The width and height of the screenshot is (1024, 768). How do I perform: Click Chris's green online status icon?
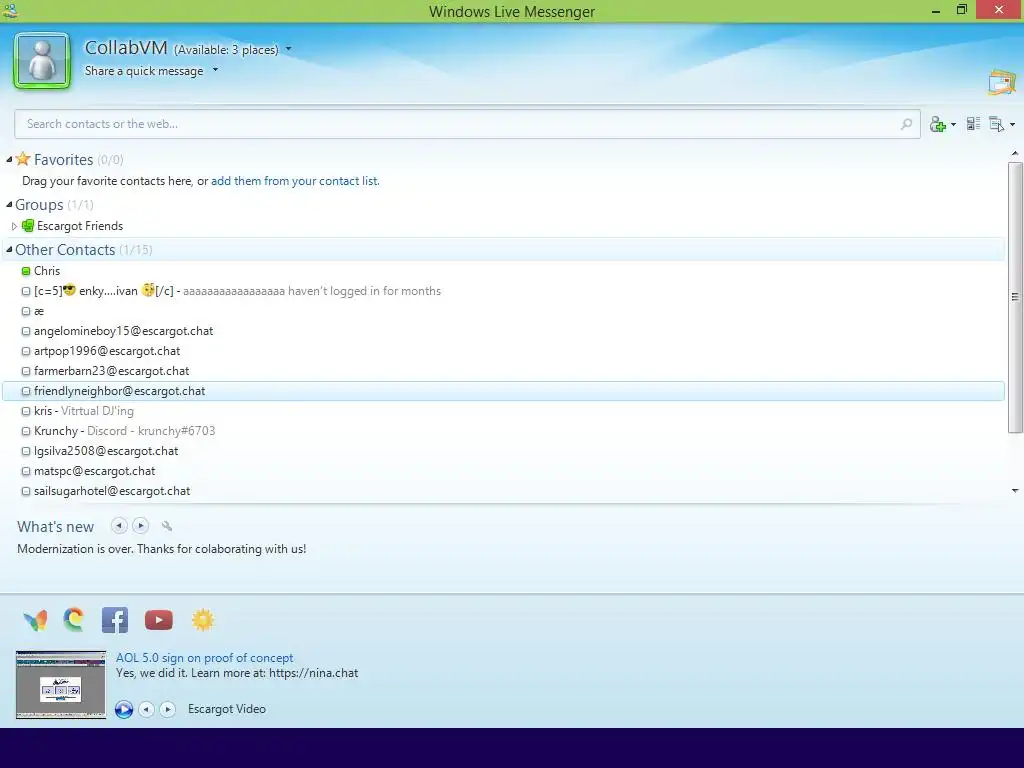pyautogui.click(x=26, y=271)
